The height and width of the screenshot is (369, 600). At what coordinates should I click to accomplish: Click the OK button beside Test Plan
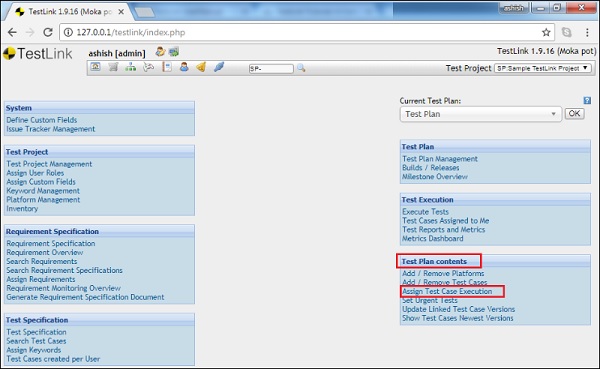574,114
